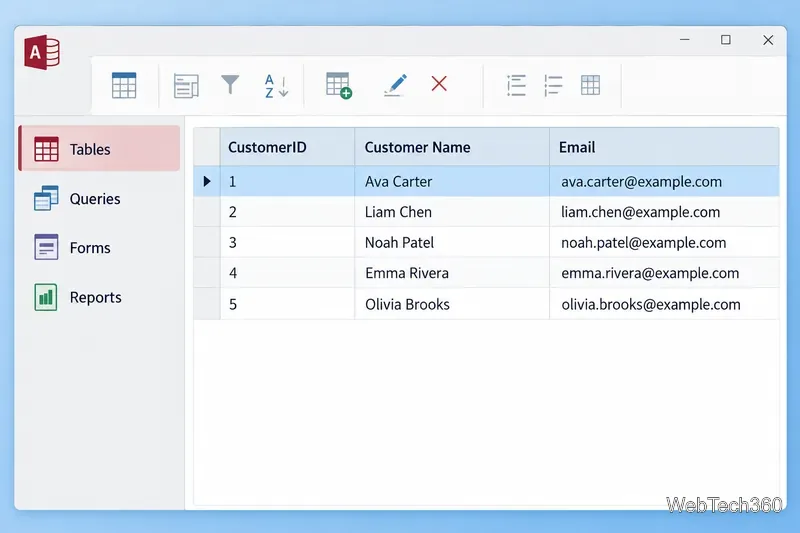Screen dimensions: 800x533
Task: Click the cell Emma Rivera
Action: click(x=452, y=273)
